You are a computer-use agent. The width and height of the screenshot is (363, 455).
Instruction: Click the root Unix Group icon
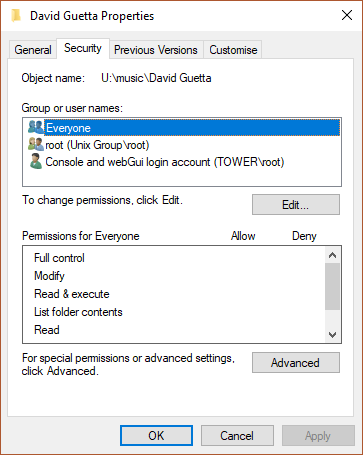[35, 144]
